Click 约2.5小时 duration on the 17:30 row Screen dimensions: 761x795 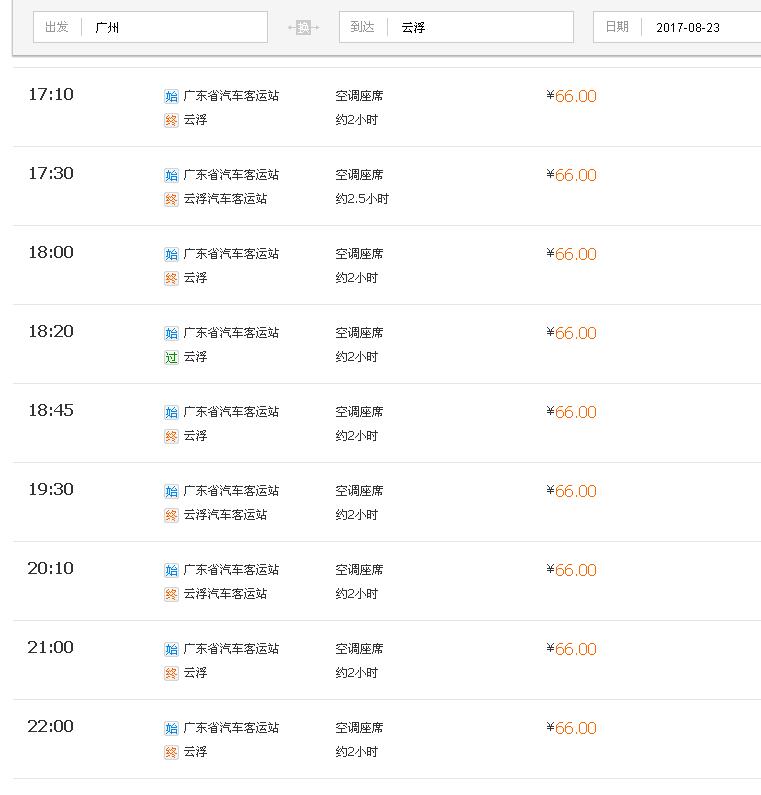[x=362, y=199]
